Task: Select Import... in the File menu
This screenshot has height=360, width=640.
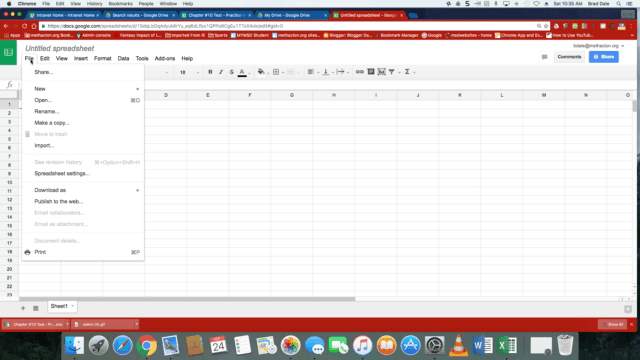Action: click(83, 145)
